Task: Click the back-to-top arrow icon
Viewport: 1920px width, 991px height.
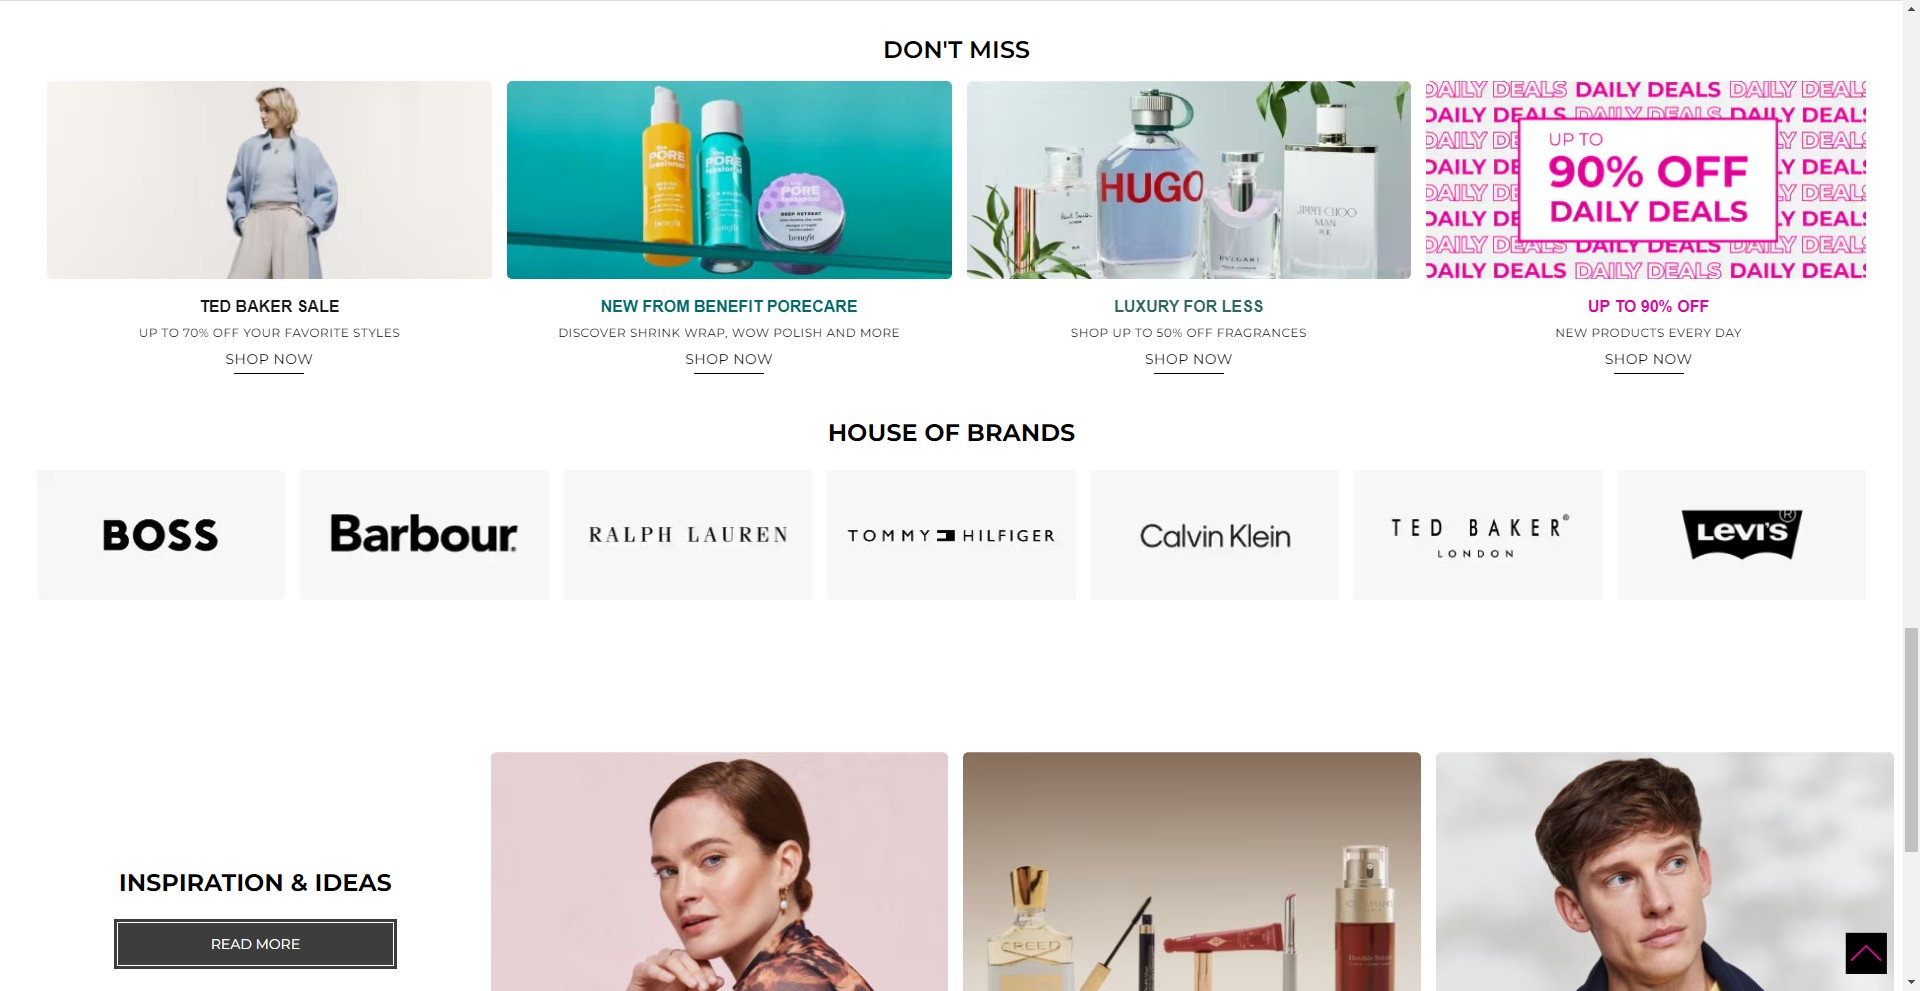Action: [x=1865, y=953]
